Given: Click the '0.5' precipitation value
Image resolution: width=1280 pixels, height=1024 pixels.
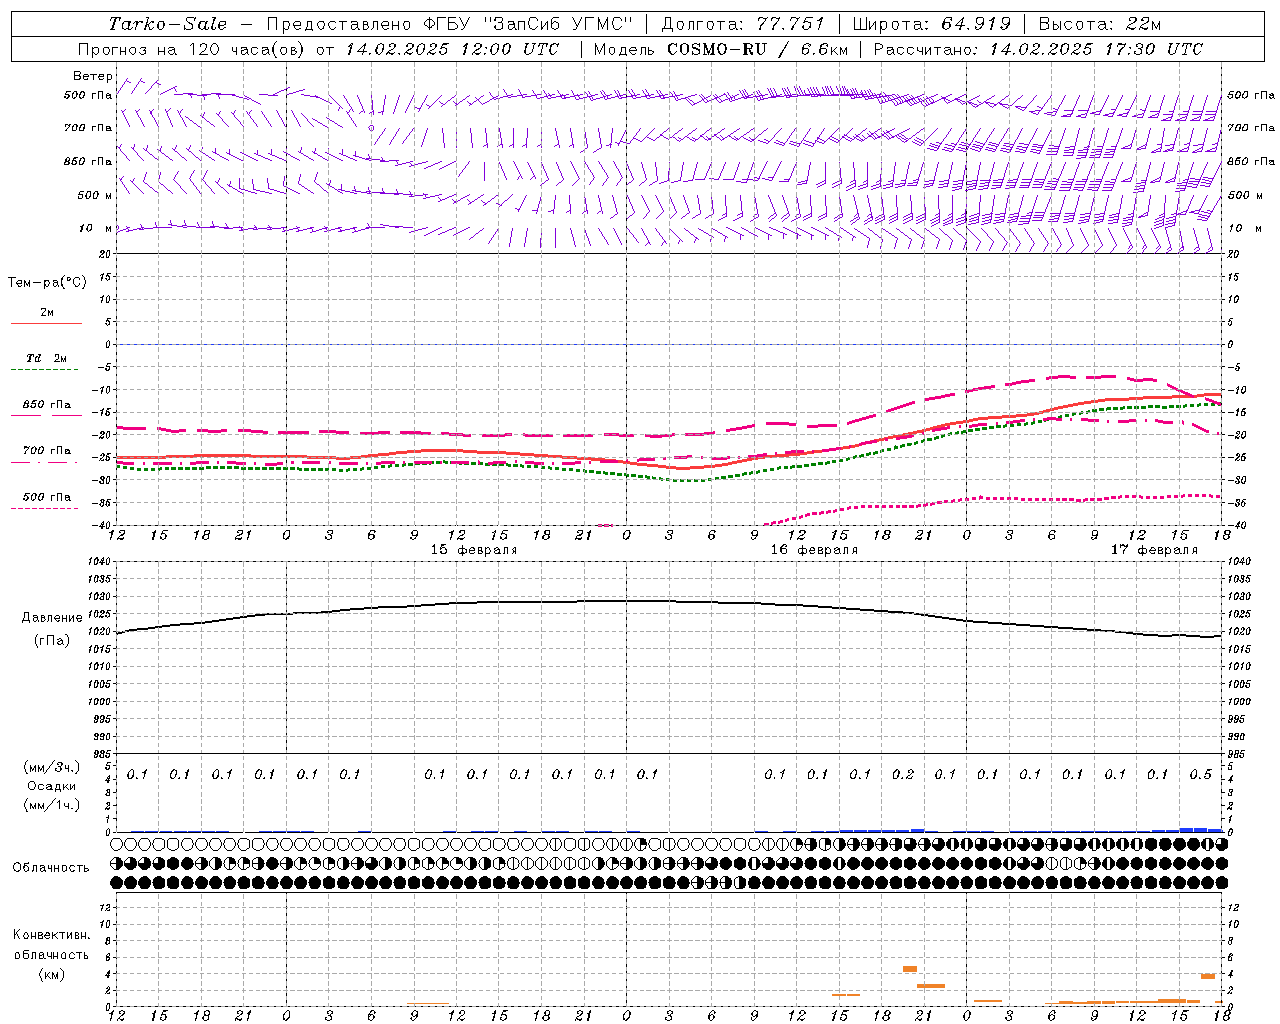Looking at the screenshot, I should click(x=1201, y=775).
